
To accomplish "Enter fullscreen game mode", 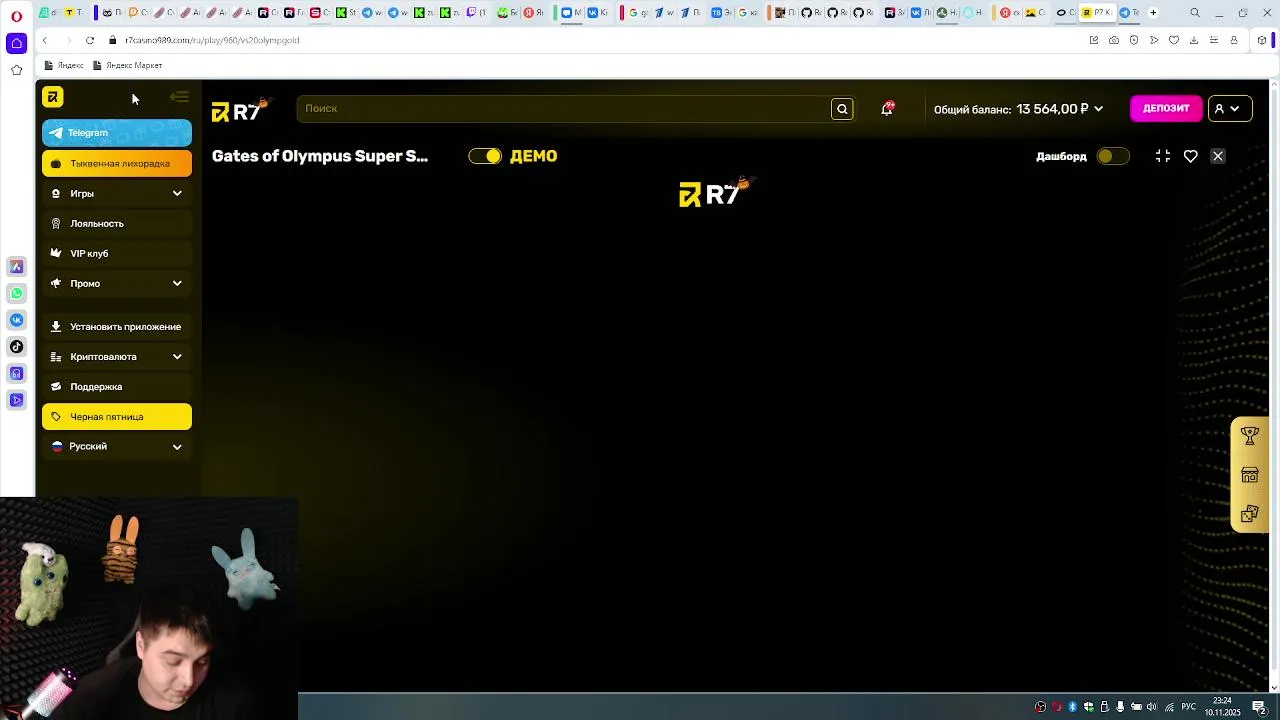I will (1163, 156).
